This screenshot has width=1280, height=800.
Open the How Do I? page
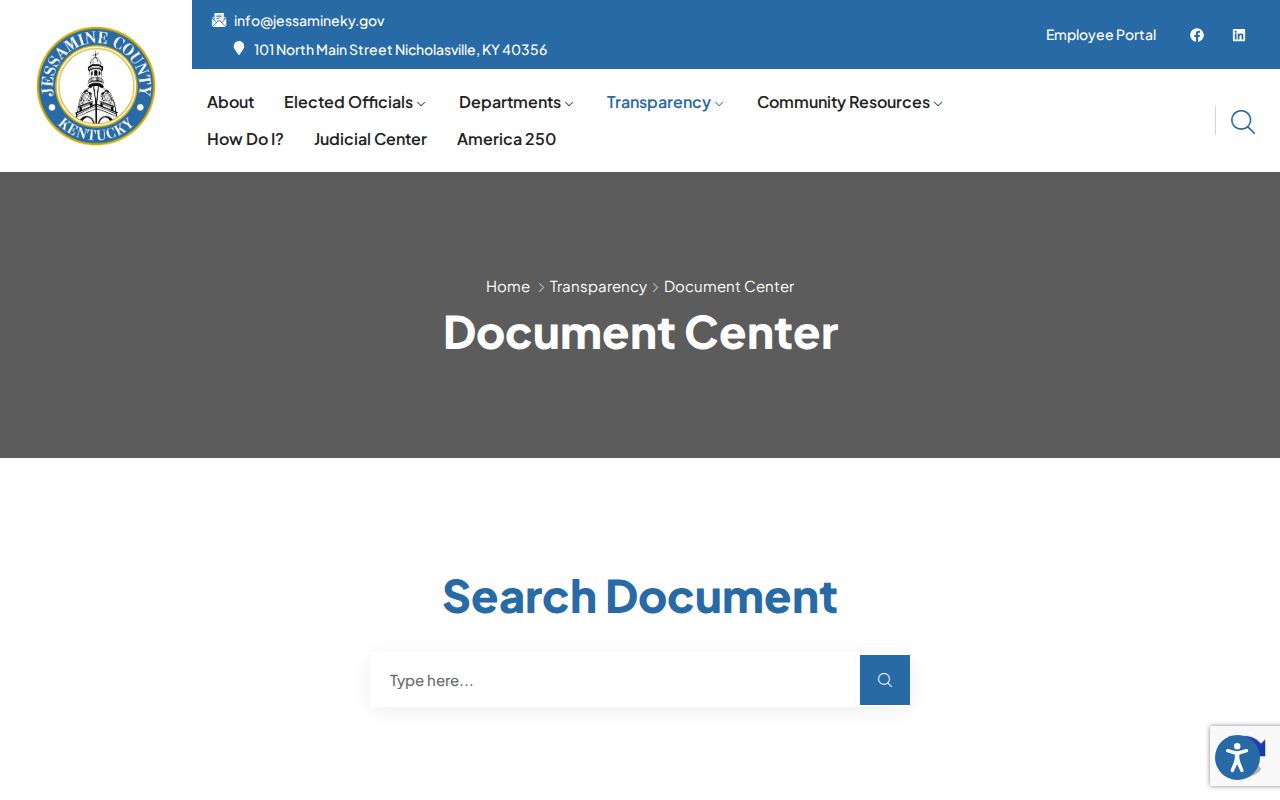point(245,139)
